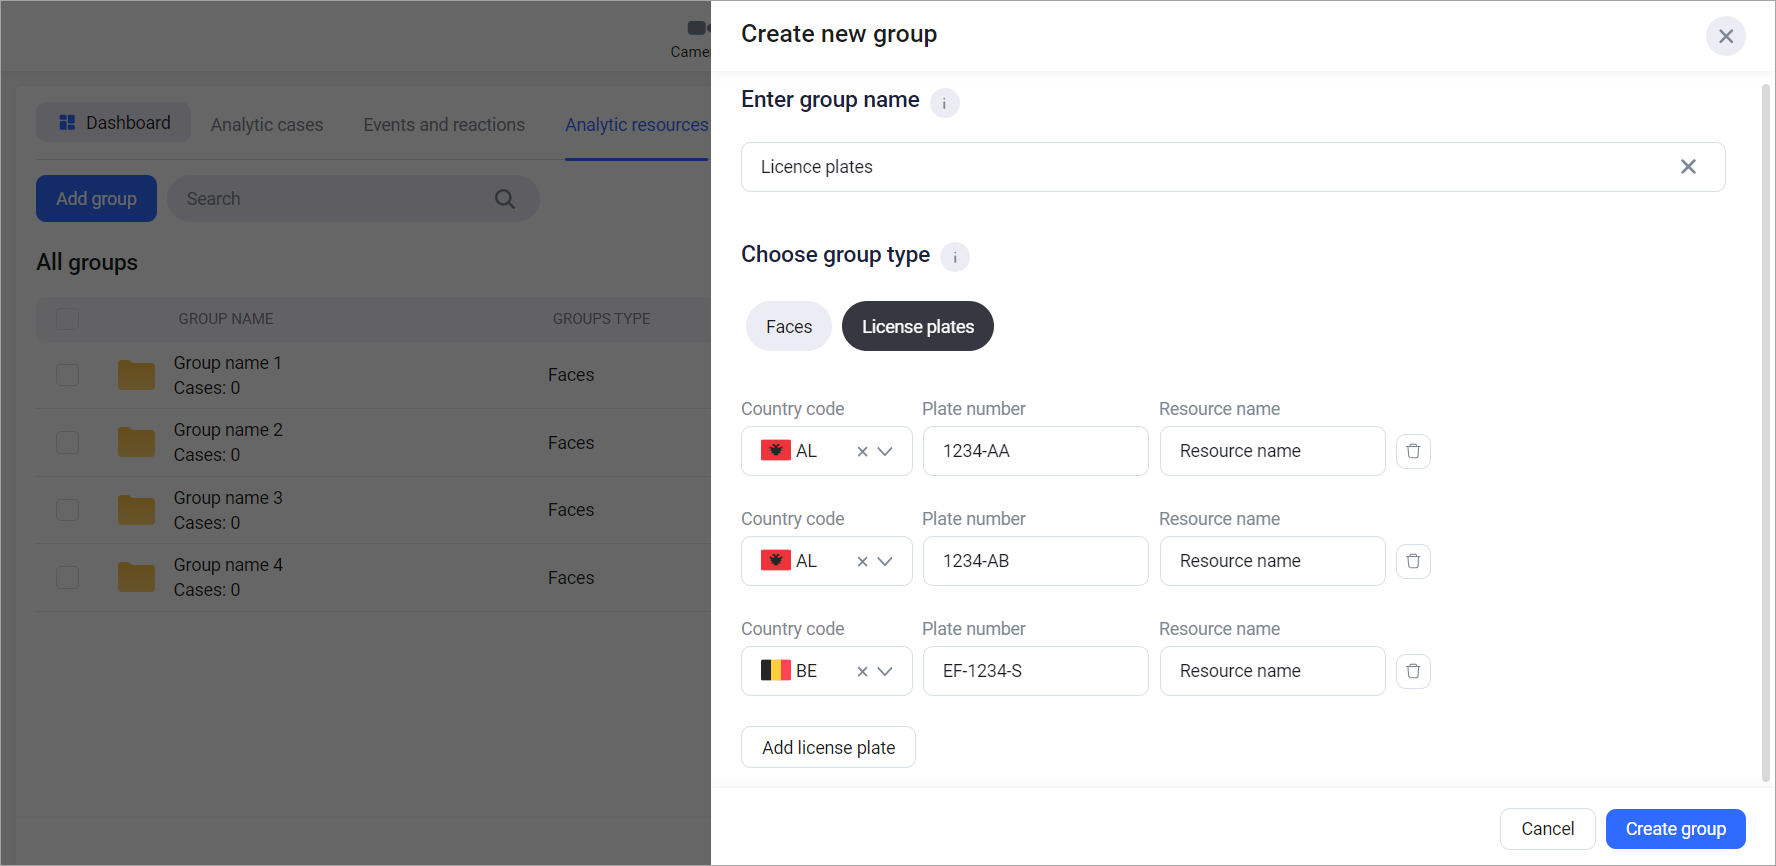The image size is (1776, 866).
Task: Expand the BE country code dropdown
Action: pos(885,671)
